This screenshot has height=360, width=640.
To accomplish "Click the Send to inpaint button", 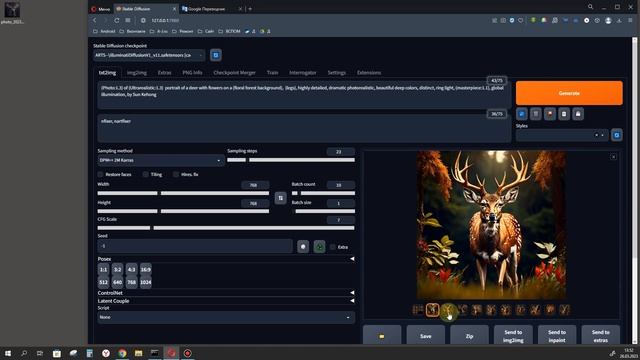I will pos(557,336).
